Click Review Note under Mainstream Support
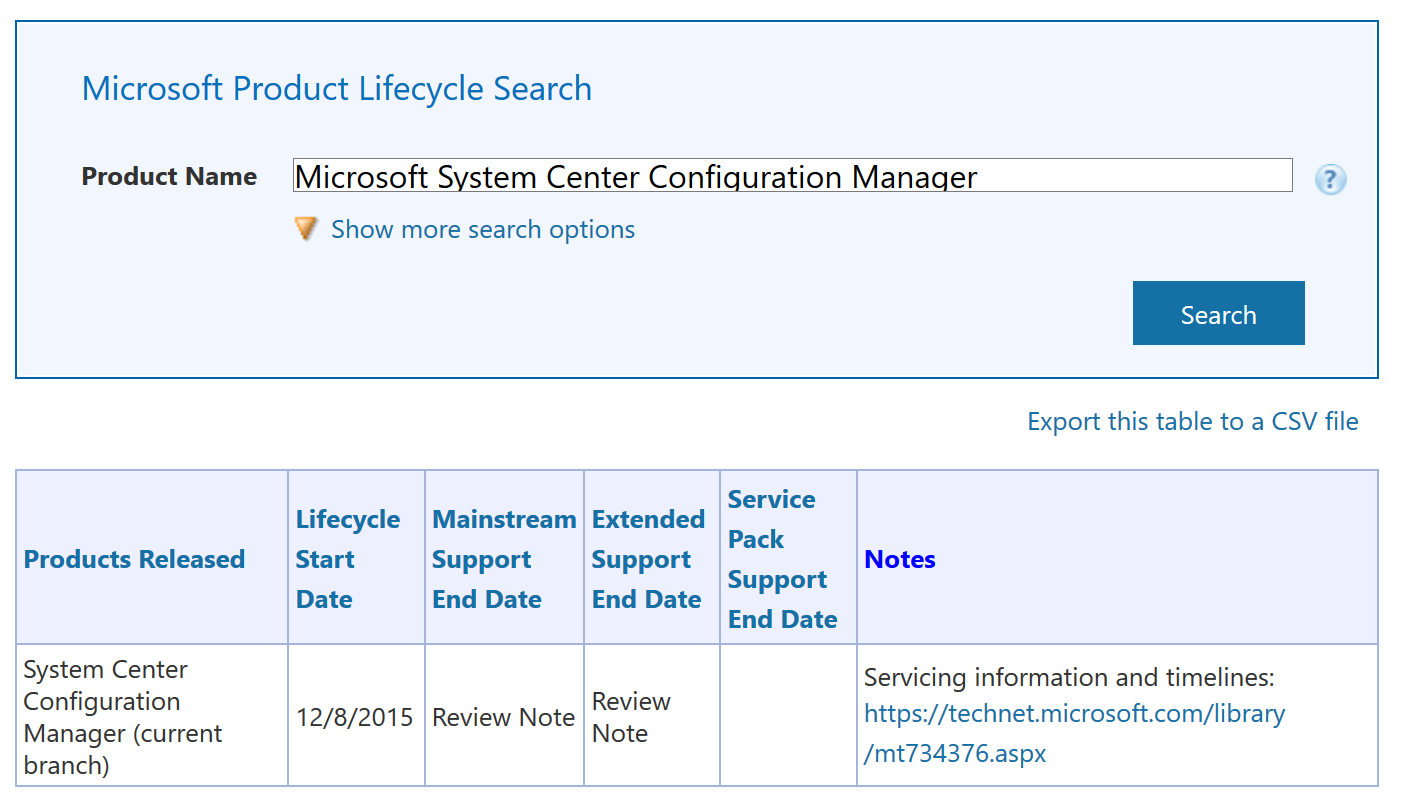 pos(503,717)
